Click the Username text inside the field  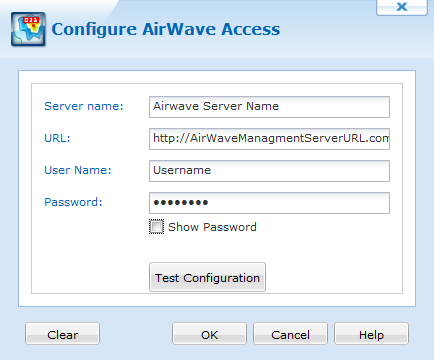tap(182, 170)
